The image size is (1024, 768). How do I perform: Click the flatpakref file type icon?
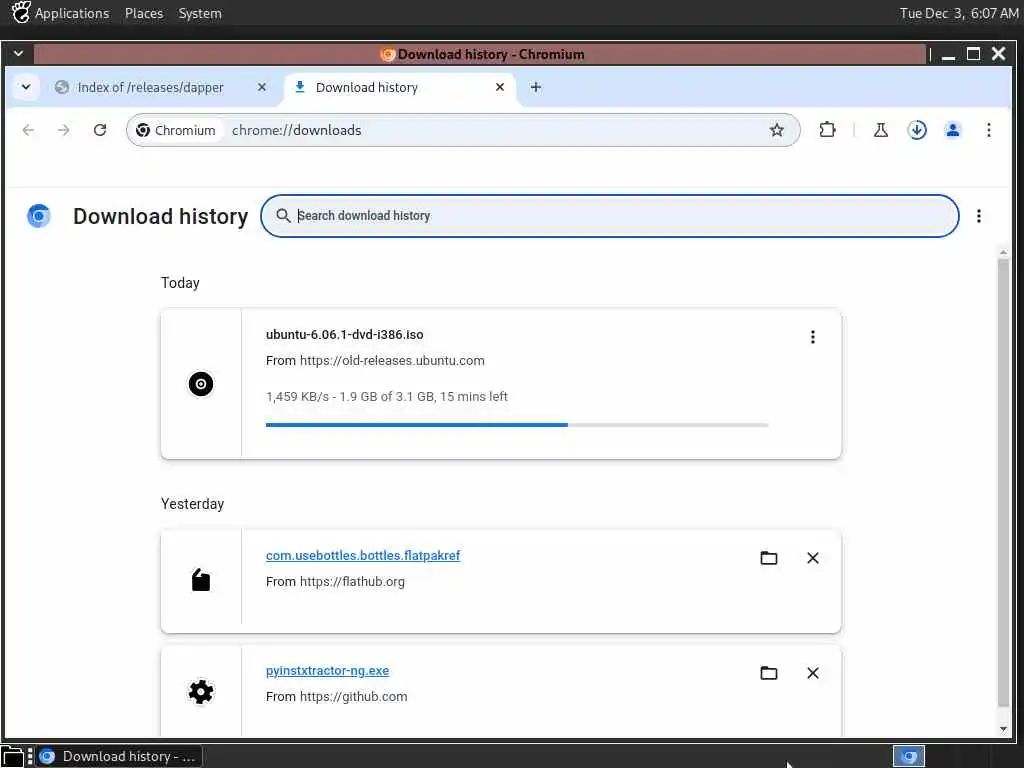pos(200,579)
